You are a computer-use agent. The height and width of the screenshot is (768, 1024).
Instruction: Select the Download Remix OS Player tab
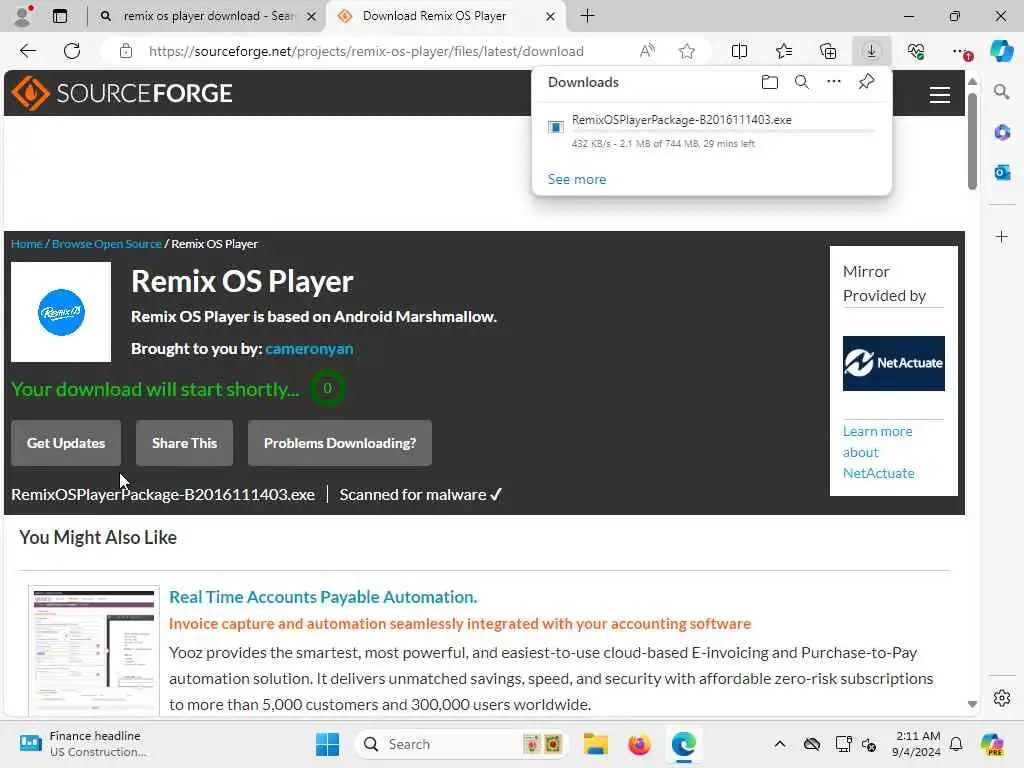pyautogui.click(x=434, y=16)
